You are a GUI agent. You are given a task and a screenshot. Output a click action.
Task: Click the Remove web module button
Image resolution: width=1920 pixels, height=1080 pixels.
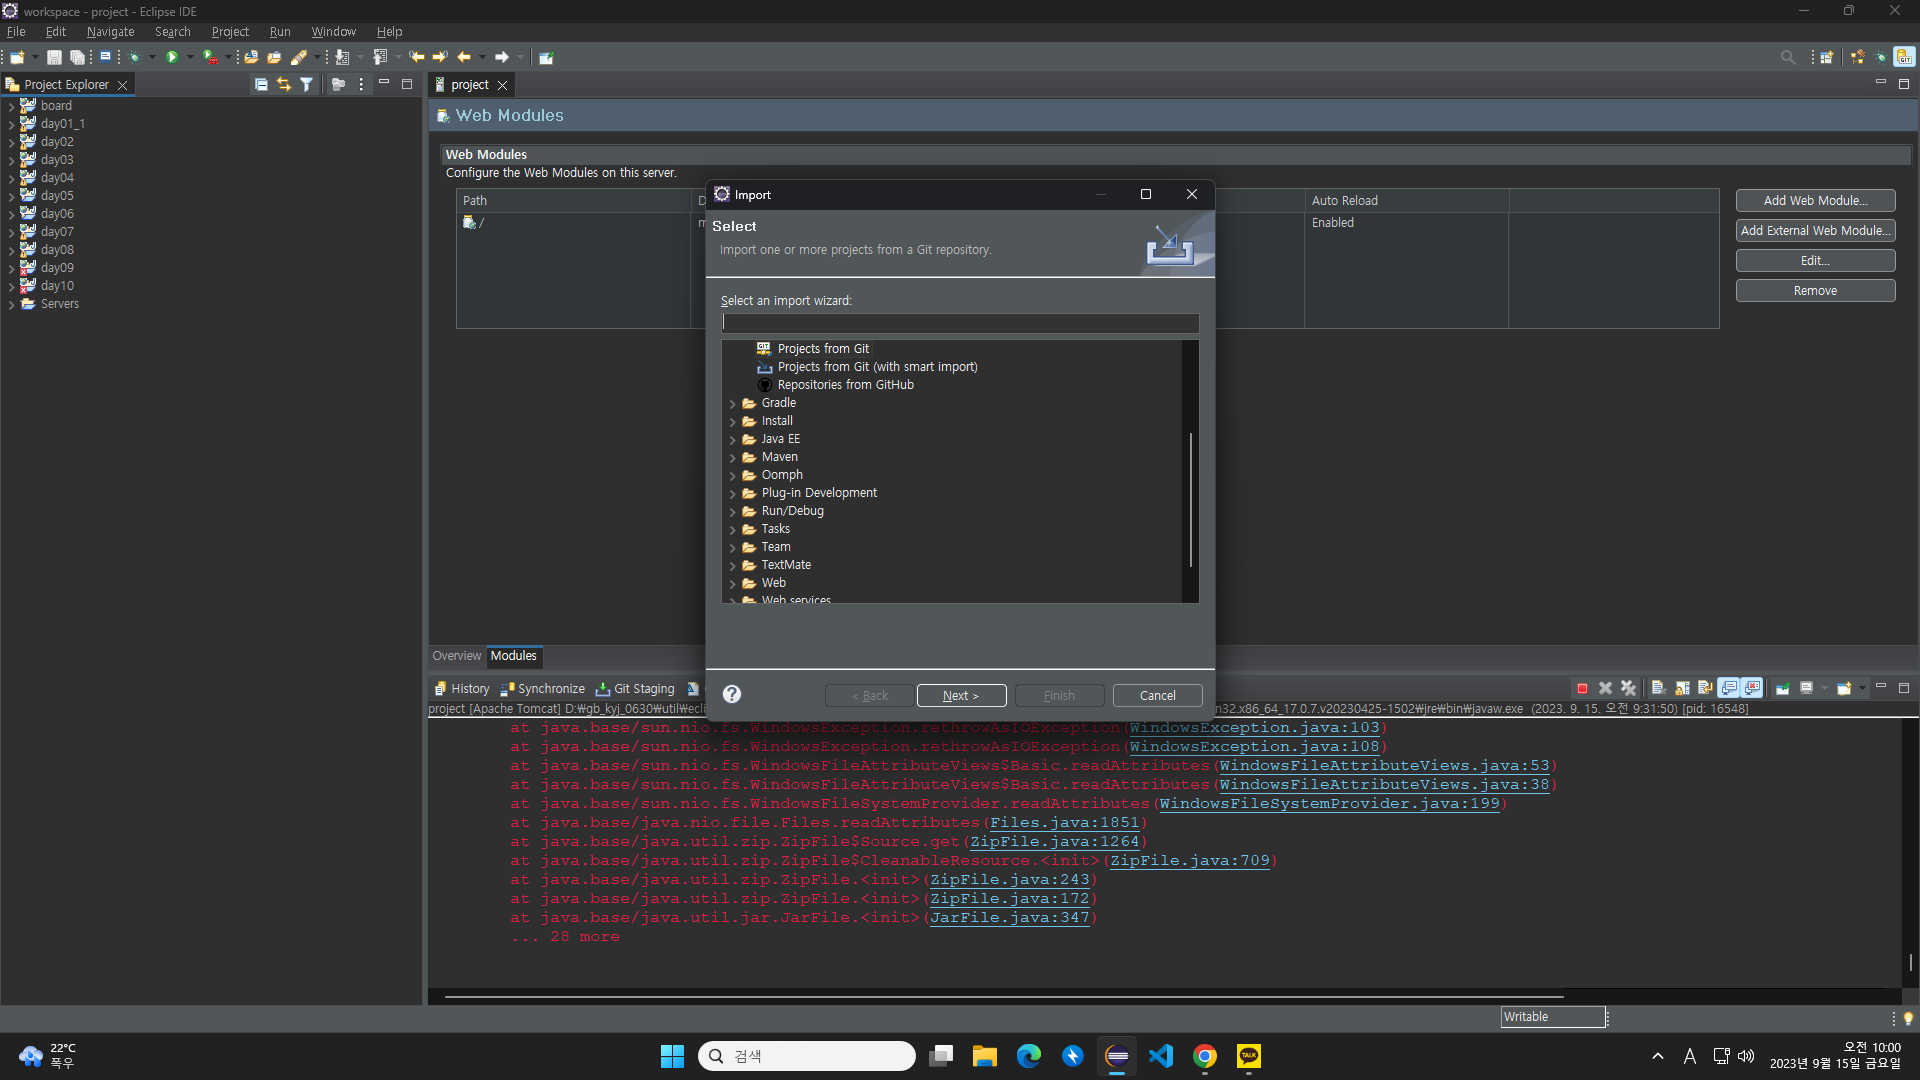pyautogui.click(x=1815, y=291)
